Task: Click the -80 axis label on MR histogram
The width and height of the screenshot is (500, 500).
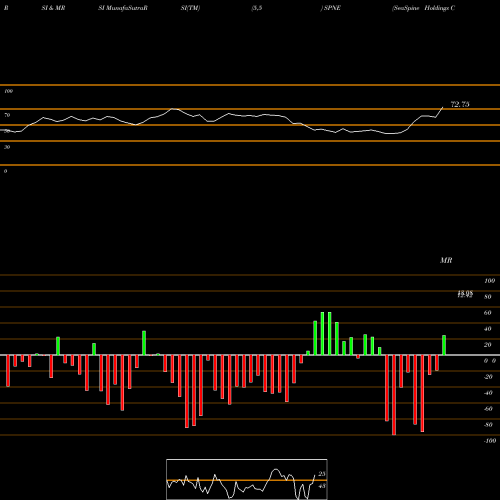Action: coord(488,425)
